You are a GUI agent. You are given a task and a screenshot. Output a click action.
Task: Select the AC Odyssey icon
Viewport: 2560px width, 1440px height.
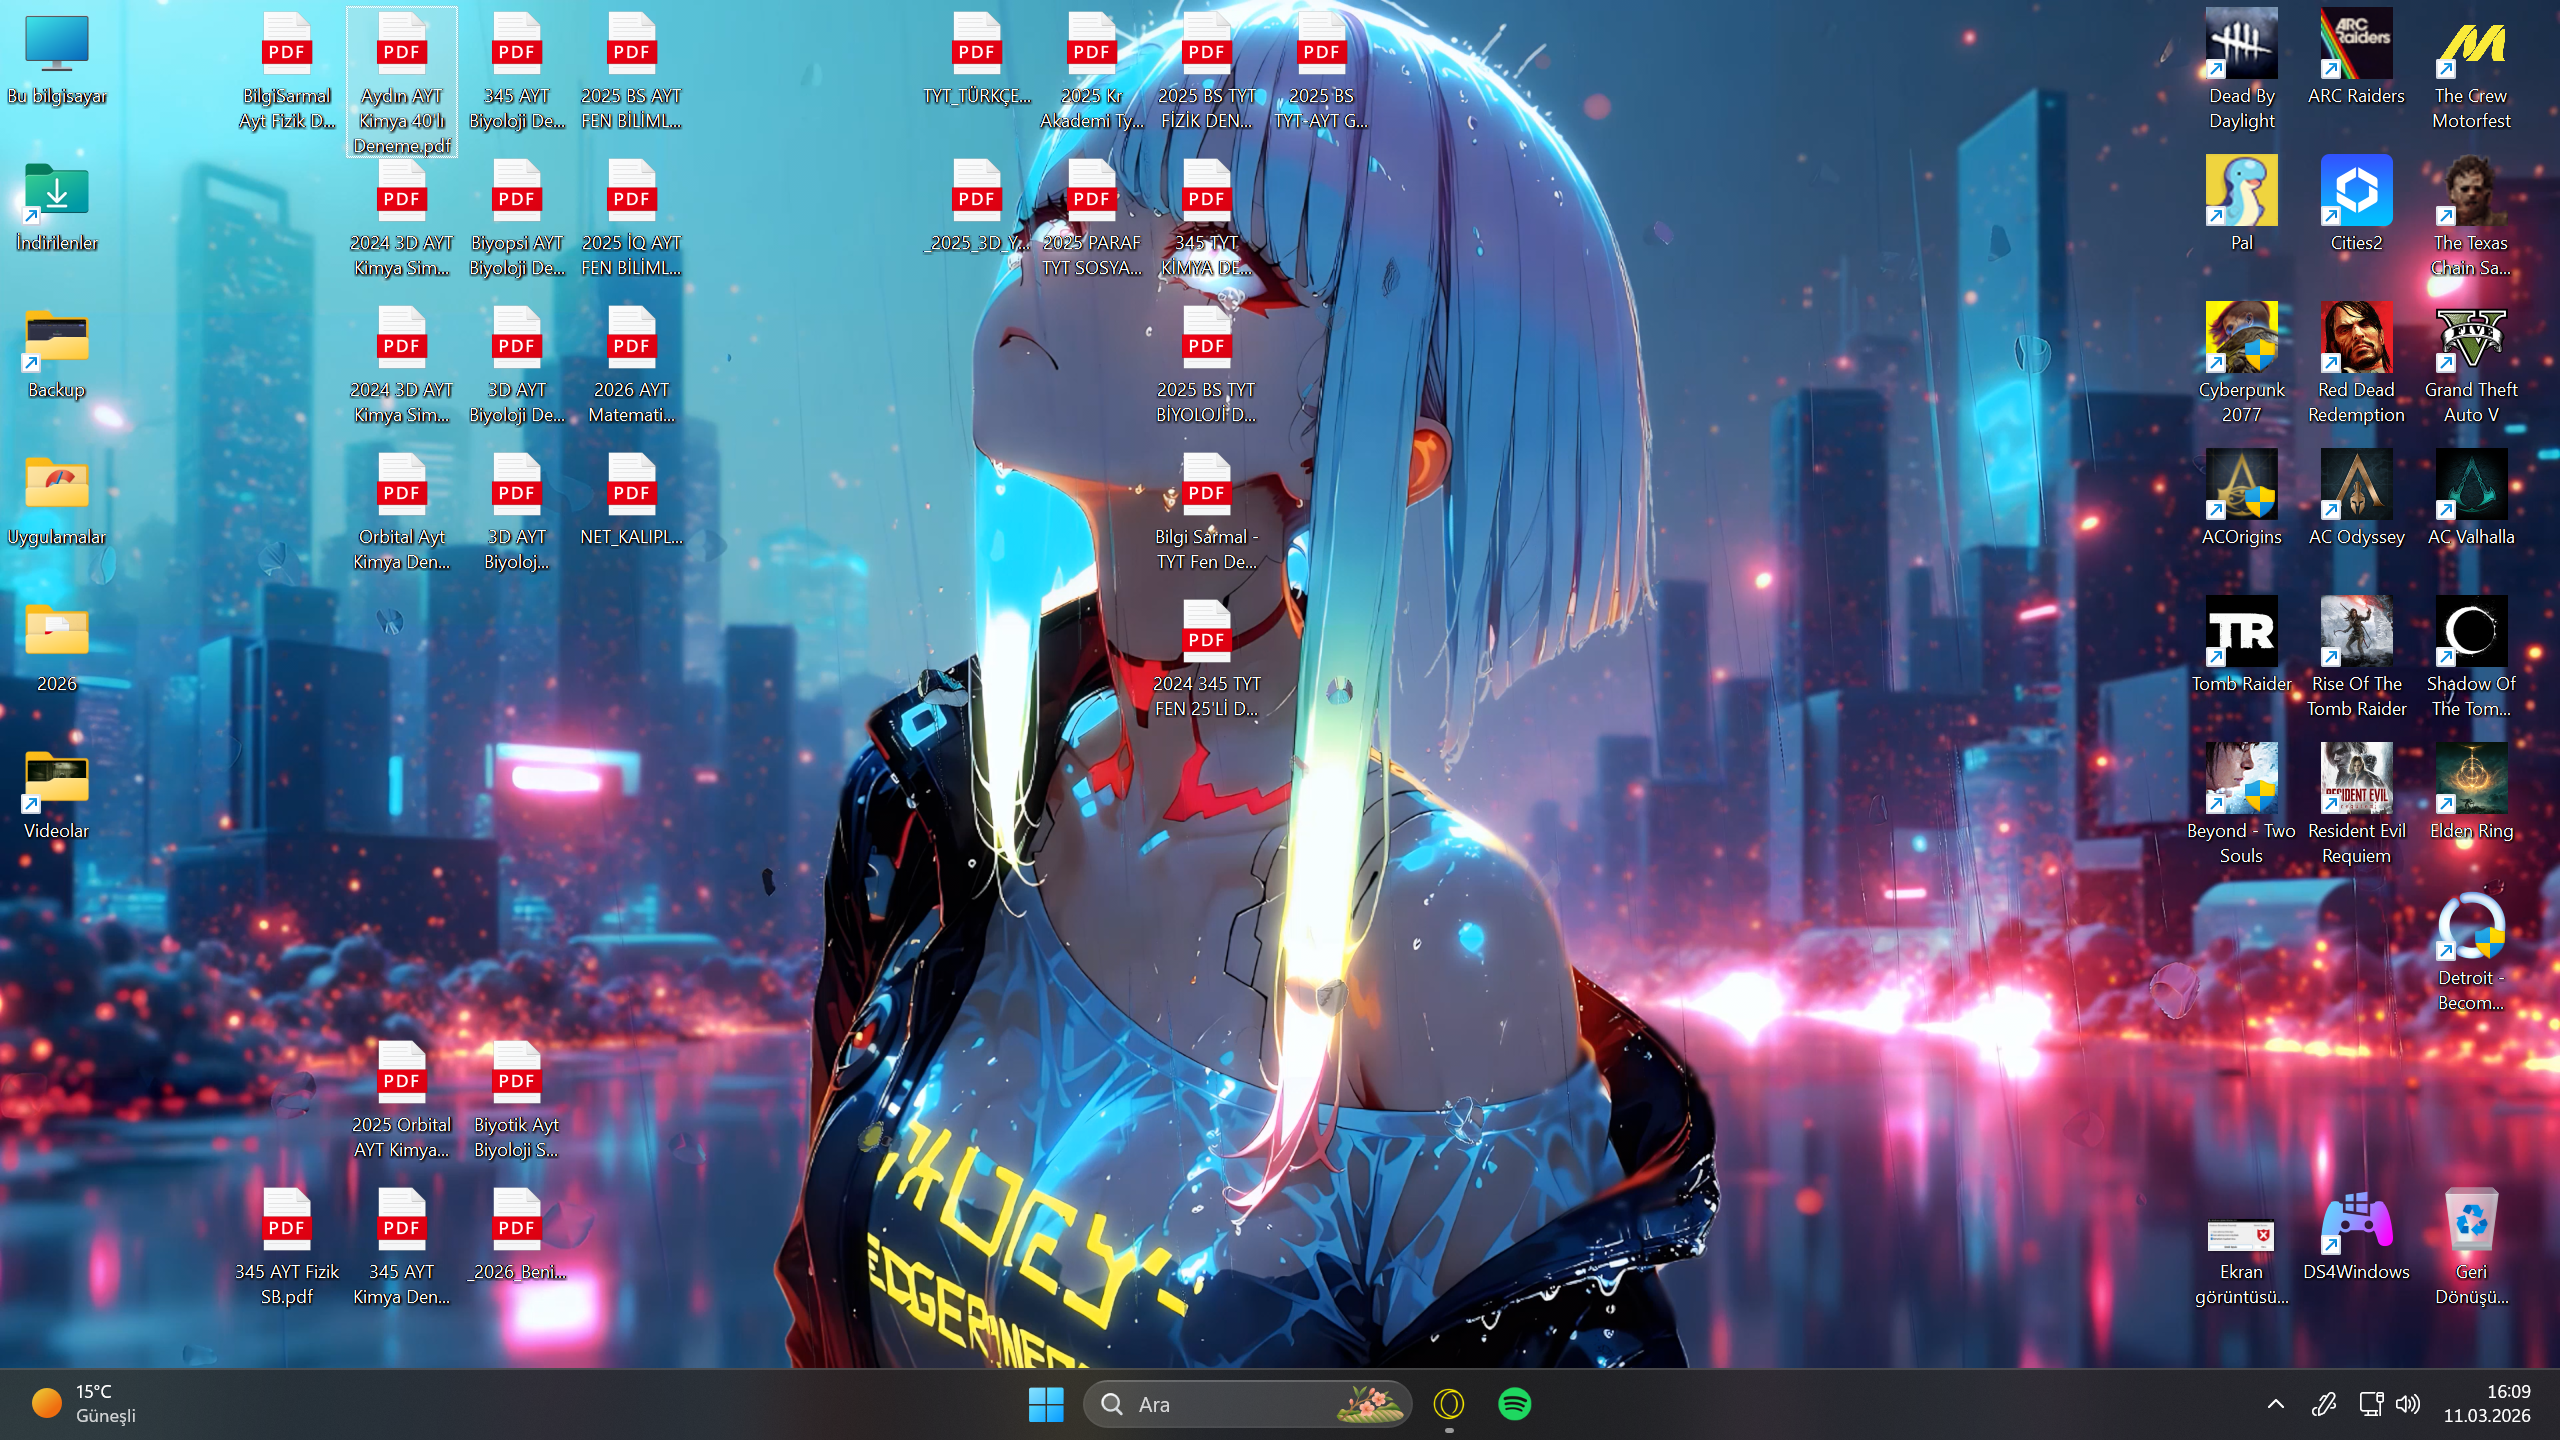pyautogui.click(x=2356, y=499)
